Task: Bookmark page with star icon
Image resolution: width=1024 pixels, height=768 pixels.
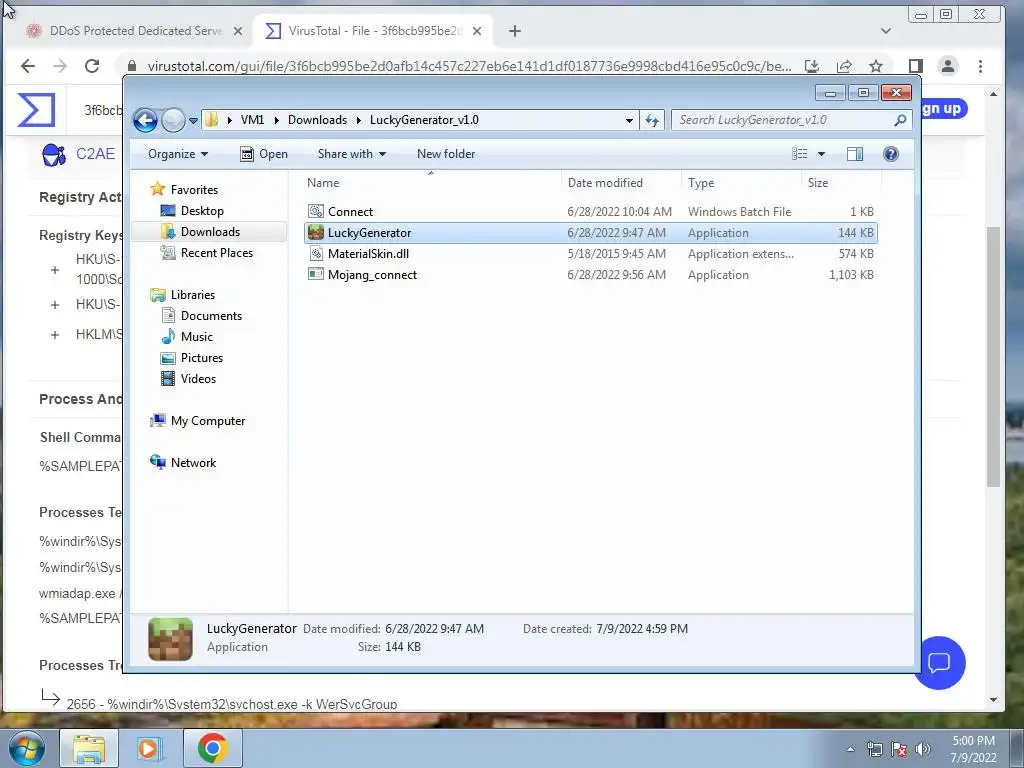Action: point(876,66)
